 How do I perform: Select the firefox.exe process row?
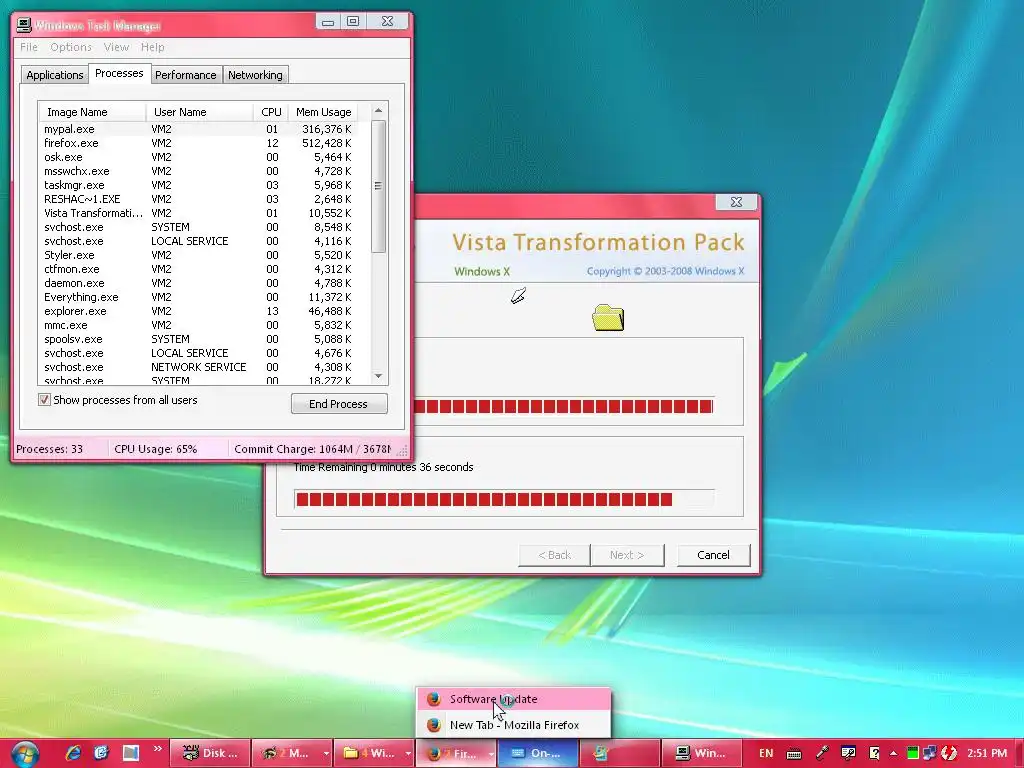[x=198, y=143]
